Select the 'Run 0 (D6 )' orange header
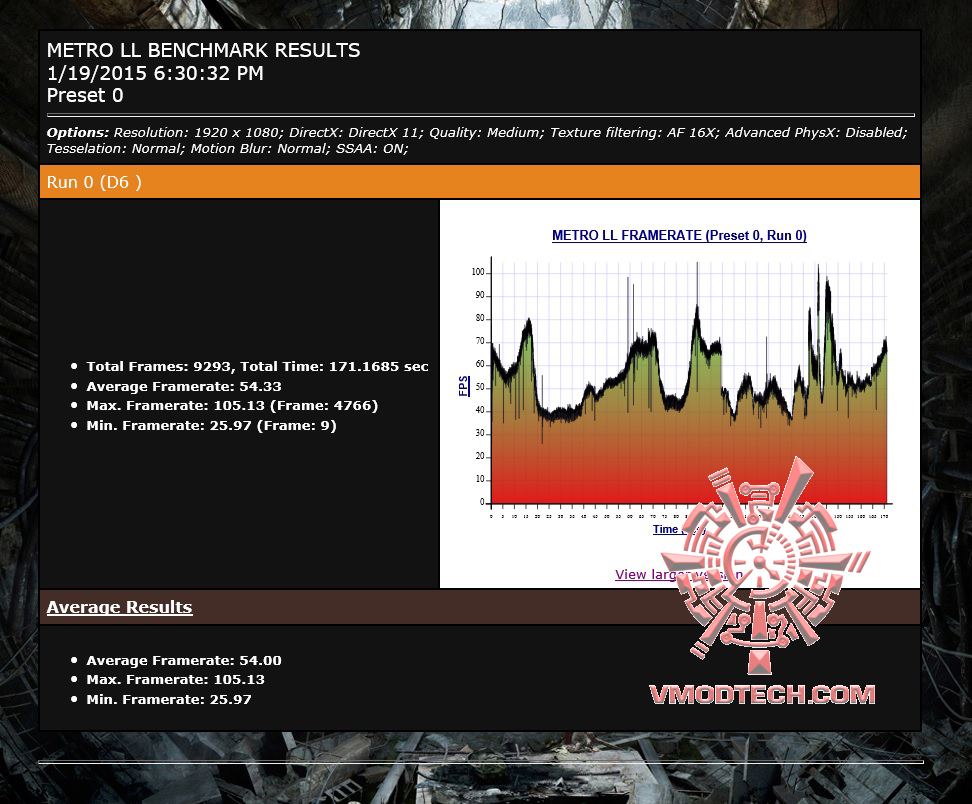This screenshot has width=972, height=804. tap(480, 182)
